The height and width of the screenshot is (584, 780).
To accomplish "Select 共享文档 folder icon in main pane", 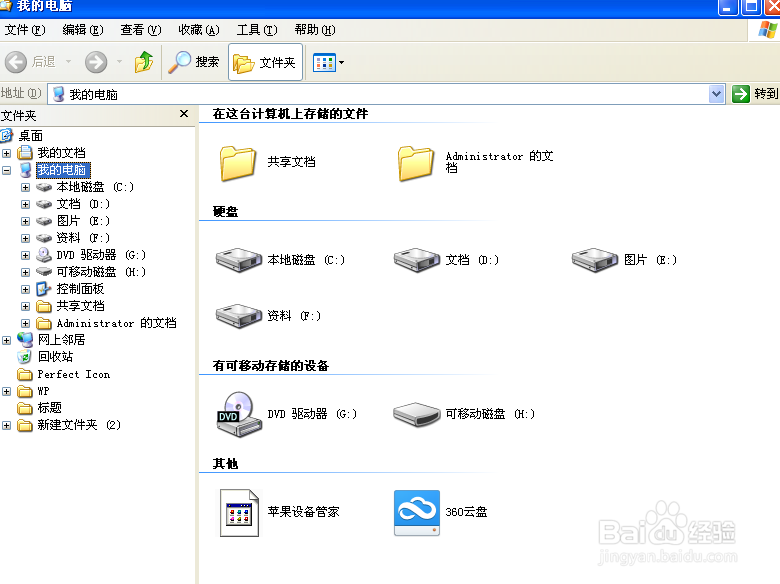I will 238,163.
